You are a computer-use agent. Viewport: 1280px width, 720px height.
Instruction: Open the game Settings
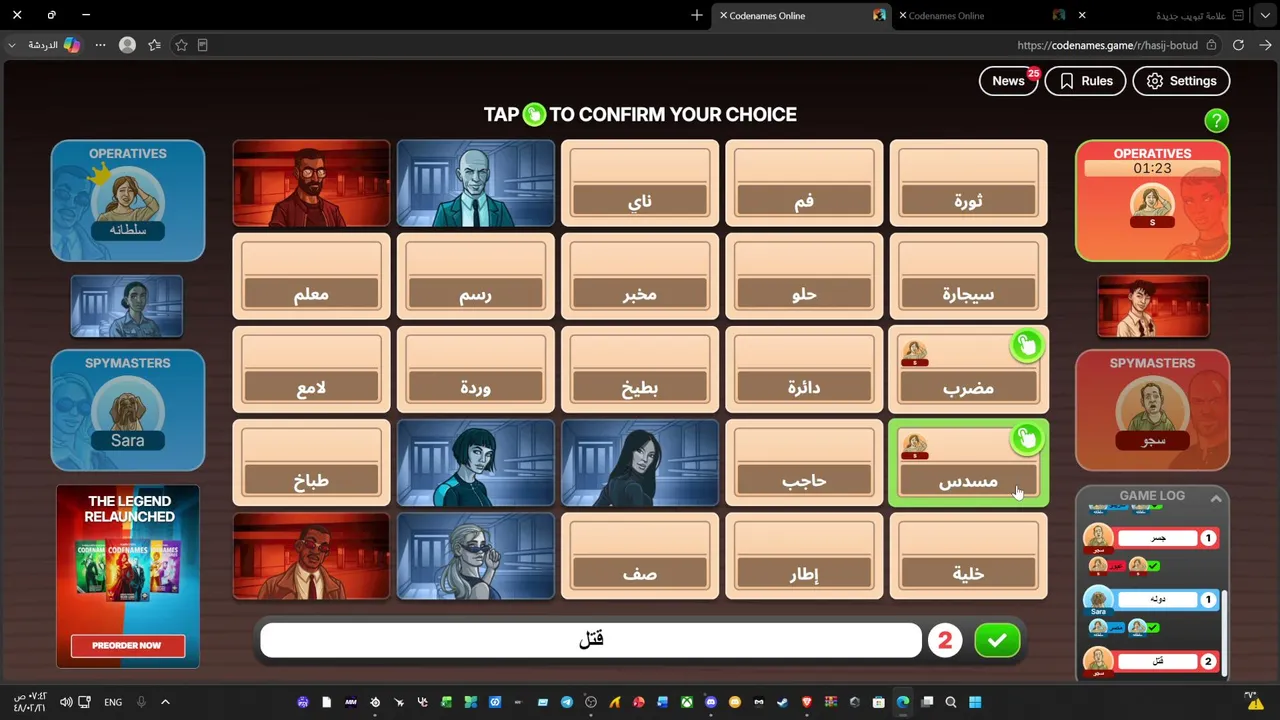(x=1181, y=81)
